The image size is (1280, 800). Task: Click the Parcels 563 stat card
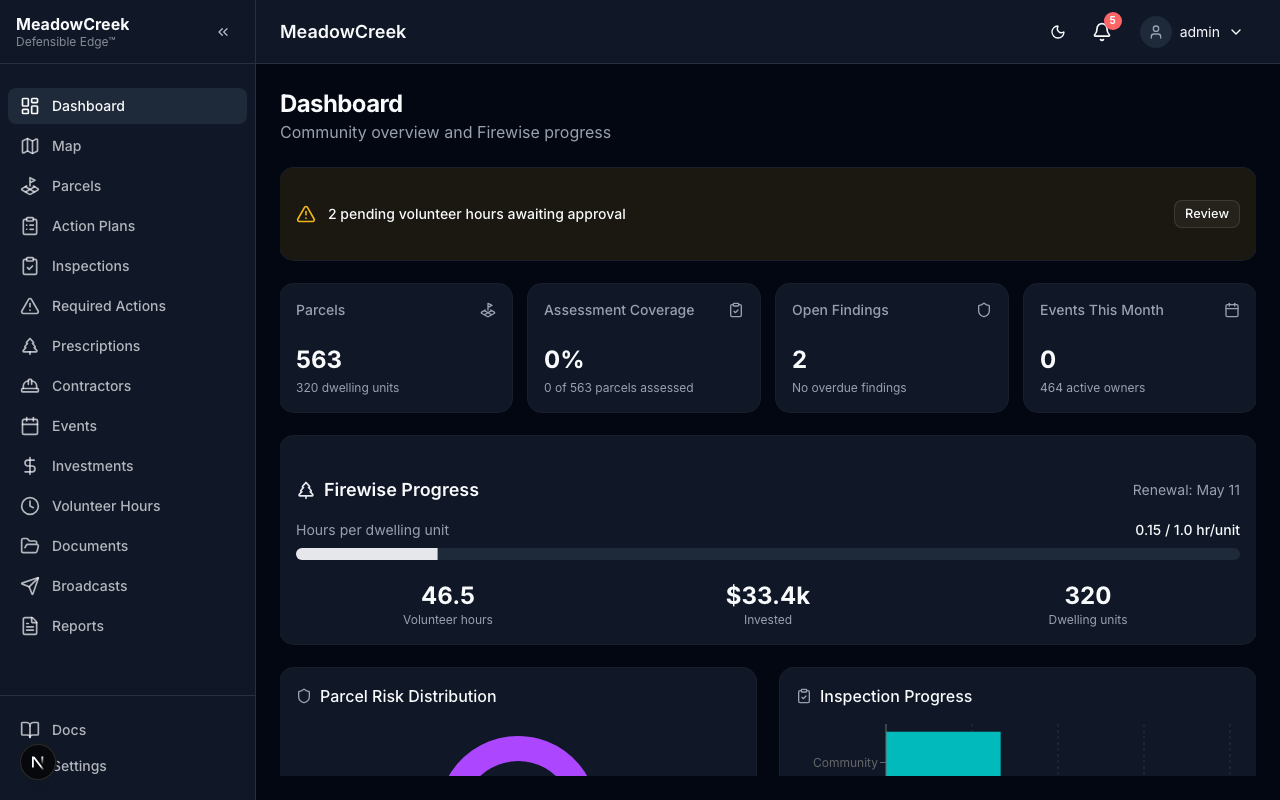[x=396, y=348]
